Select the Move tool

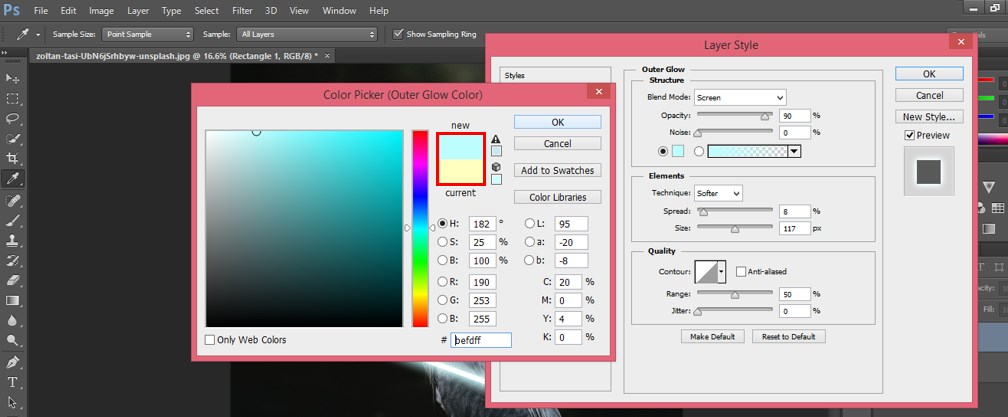(12, 78)
